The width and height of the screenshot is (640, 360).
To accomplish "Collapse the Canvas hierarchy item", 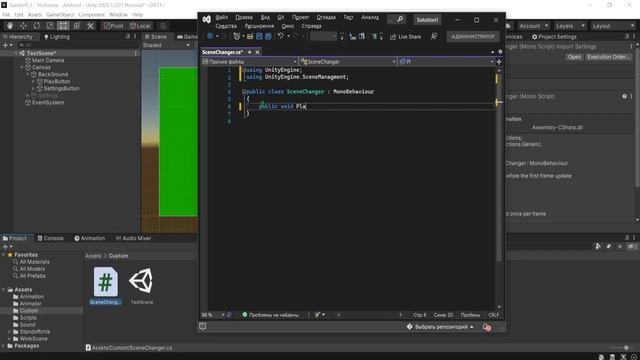I will pos(22,67).
